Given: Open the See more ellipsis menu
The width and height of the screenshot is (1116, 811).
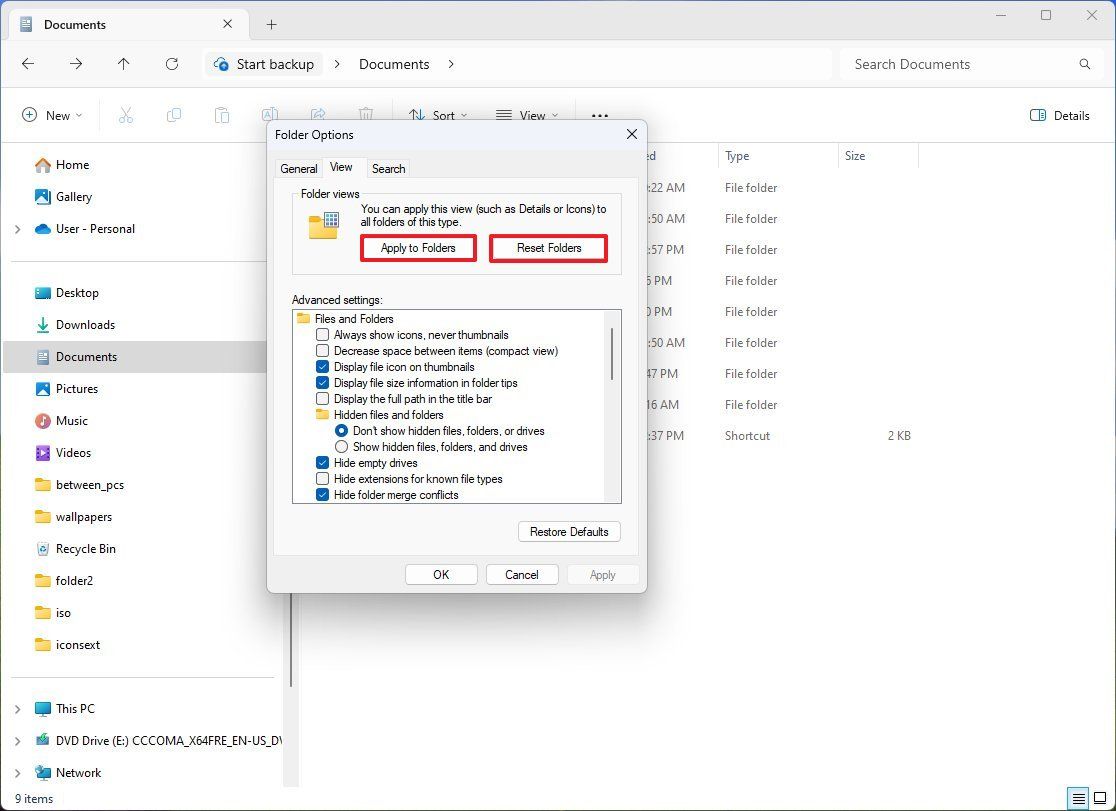Looking at the screenshot, I should 599,115.
